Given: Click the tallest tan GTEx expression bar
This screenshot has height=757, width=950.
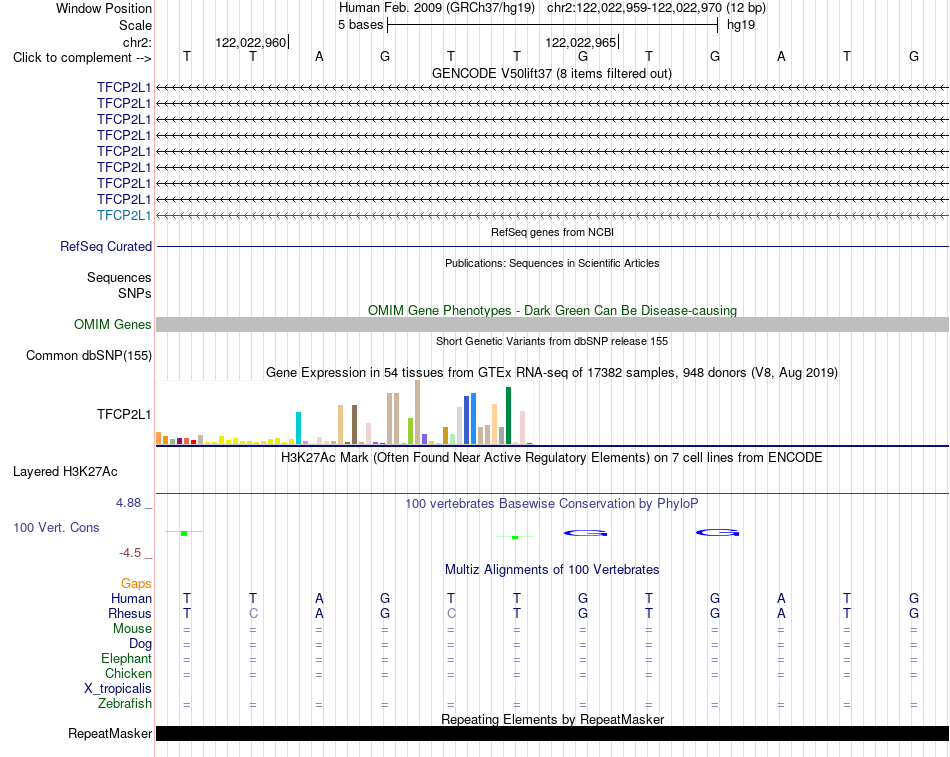Looking at the screenshot, I should click(417, 412).
